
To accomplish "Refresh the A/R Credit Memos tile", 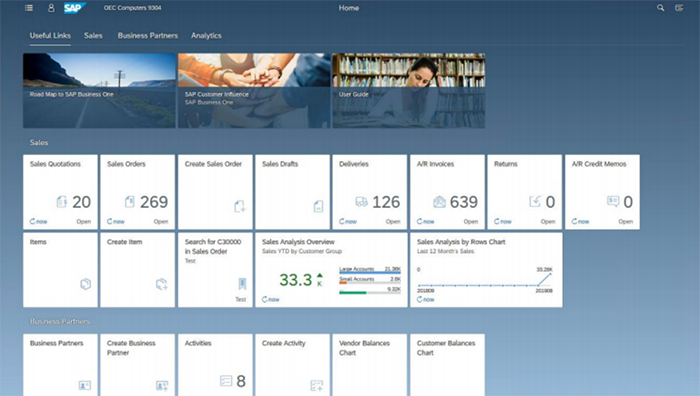I will click(x=580, y=221).
